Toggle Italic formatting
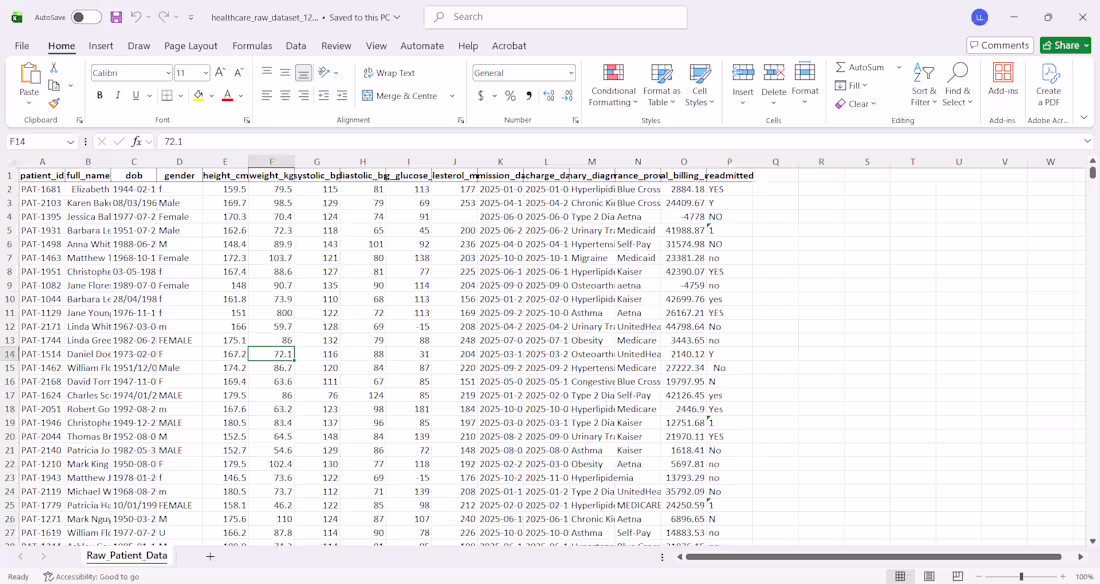 [118, 95]
